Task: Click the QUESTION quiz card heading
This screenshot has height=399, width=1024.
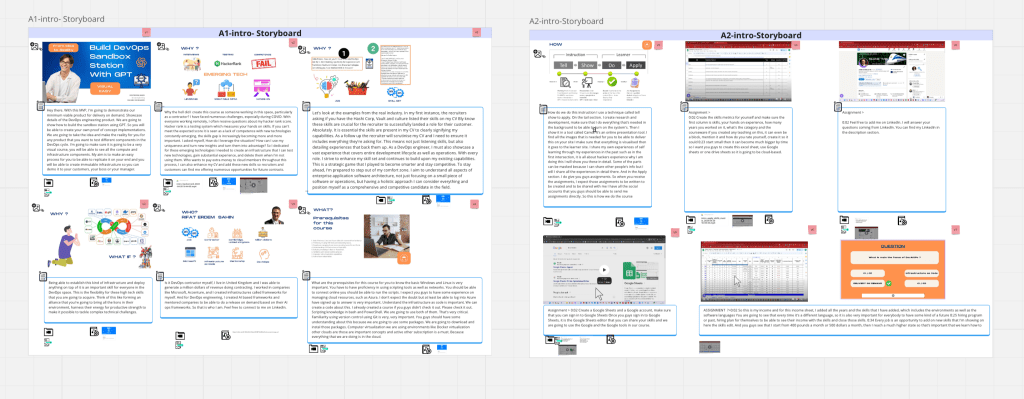Action: (893, 246)
